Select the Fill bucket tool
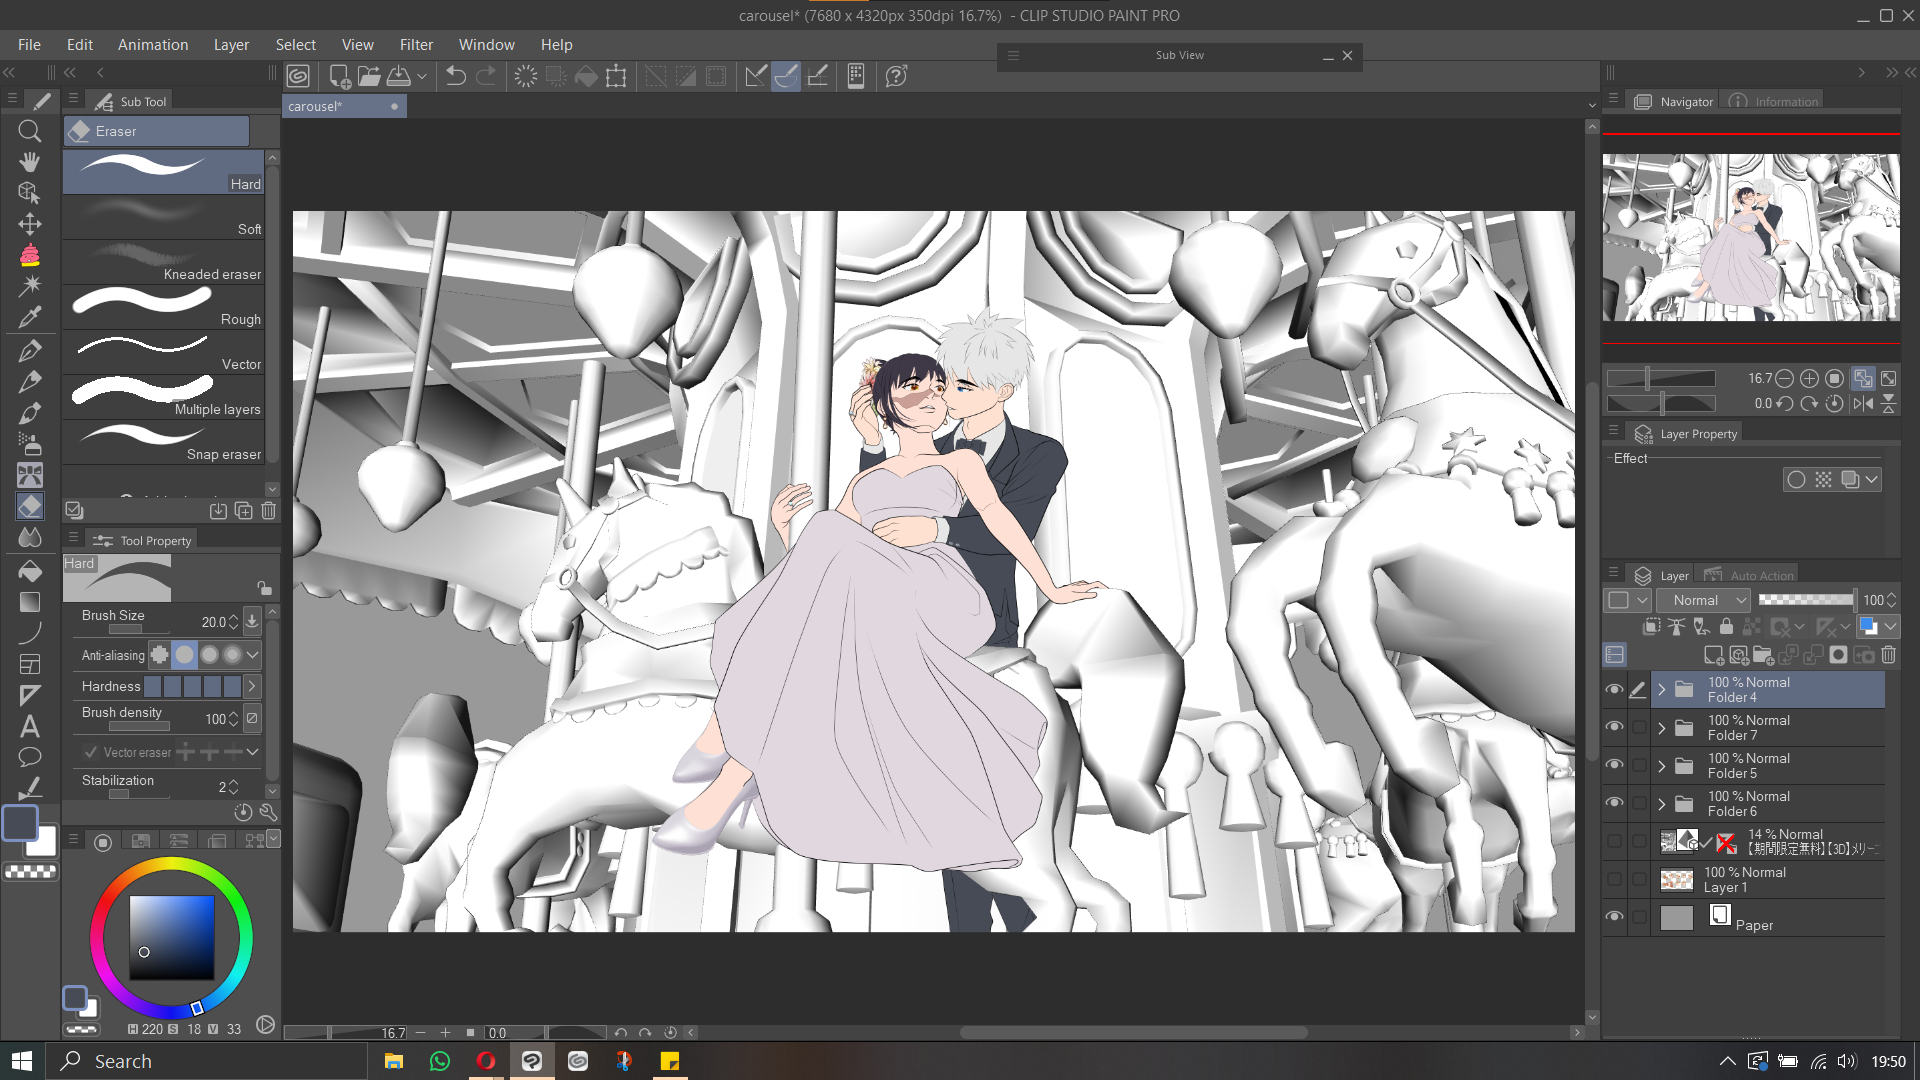 pyautogui.click(x=30, y=571)
